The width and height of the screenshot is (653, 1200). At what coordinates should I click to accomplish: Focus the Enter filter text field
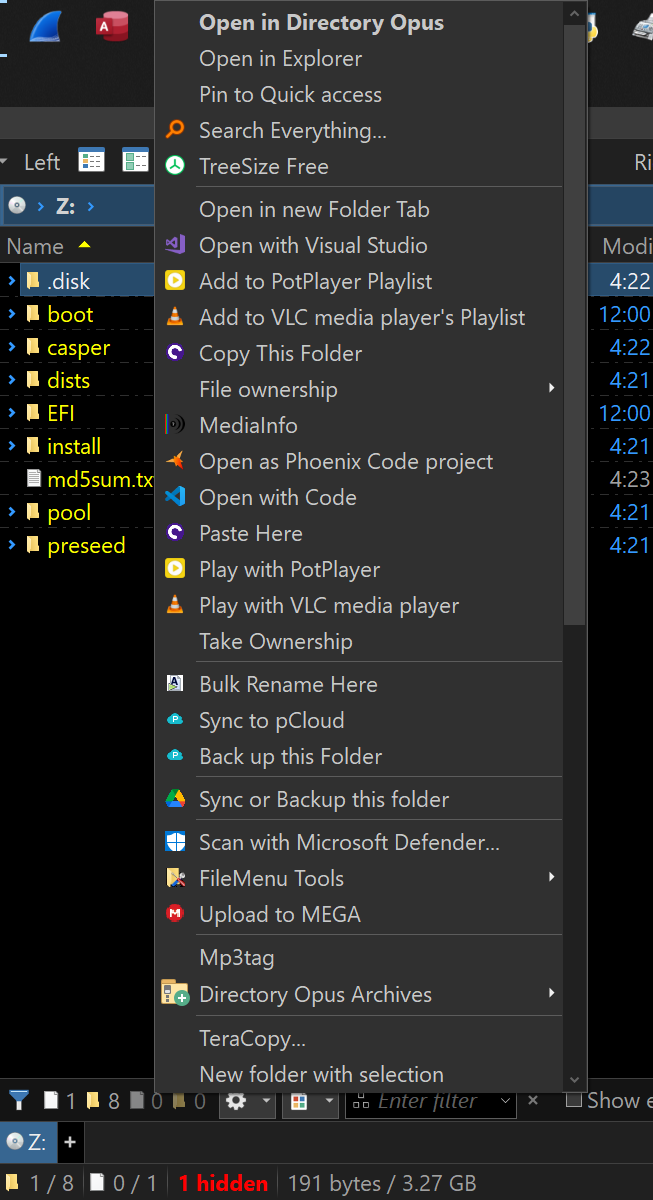tap(429, 1101)
